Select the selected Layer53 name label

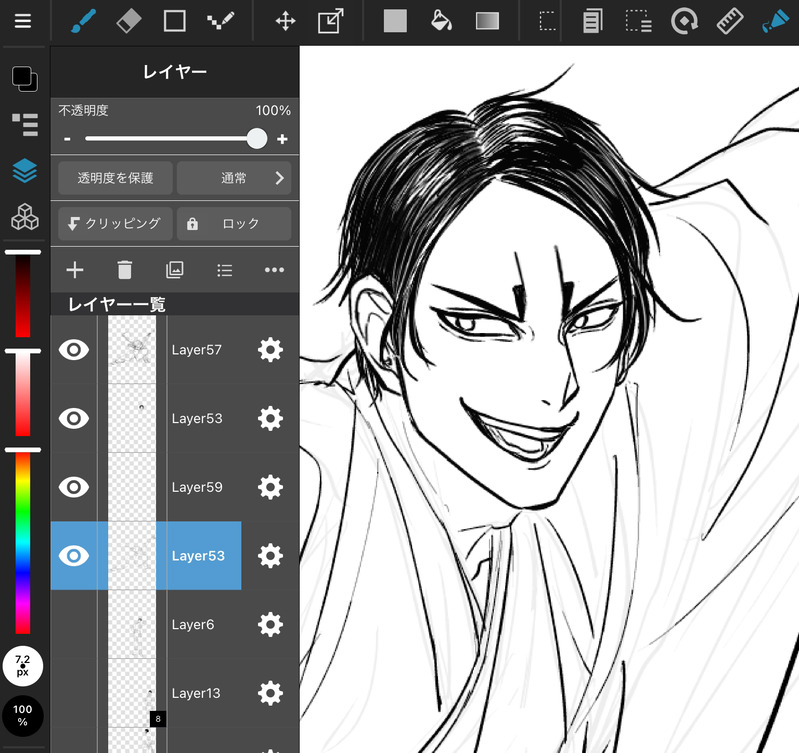(x=198, y=555)
